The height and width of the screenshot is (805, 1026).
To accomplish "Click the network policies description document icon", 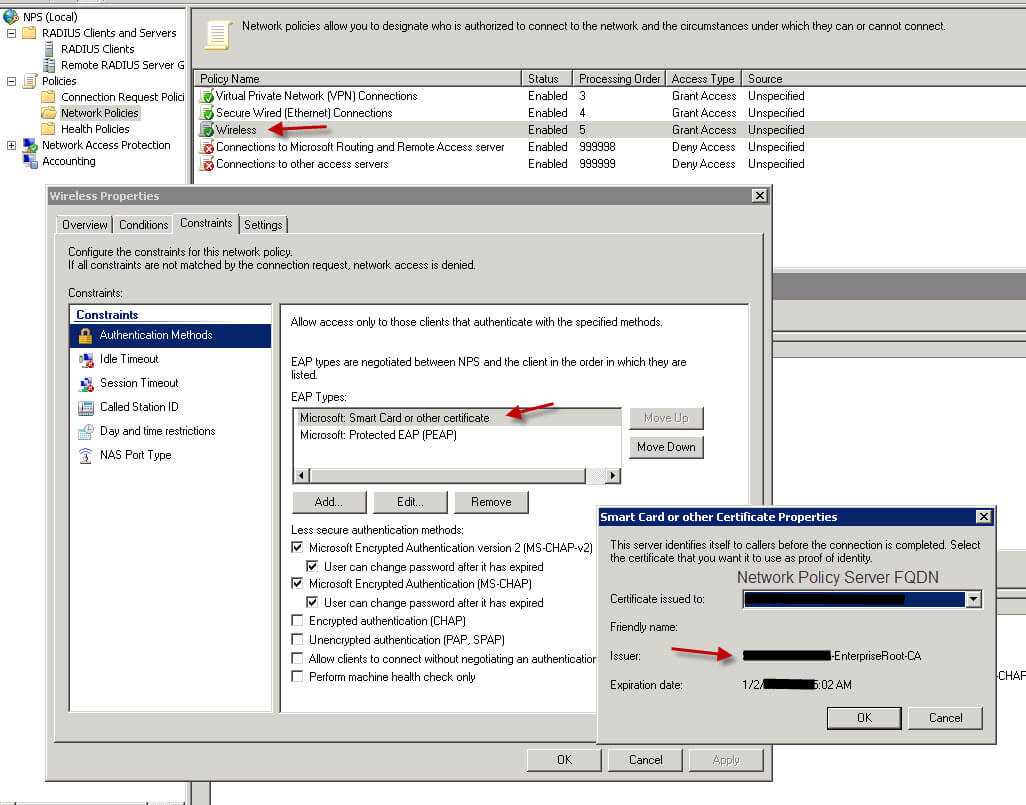I will click(218, 35).
